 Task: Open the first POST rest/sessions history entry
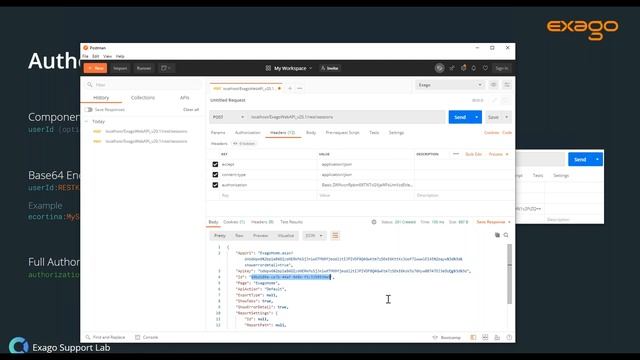point(141,131)
